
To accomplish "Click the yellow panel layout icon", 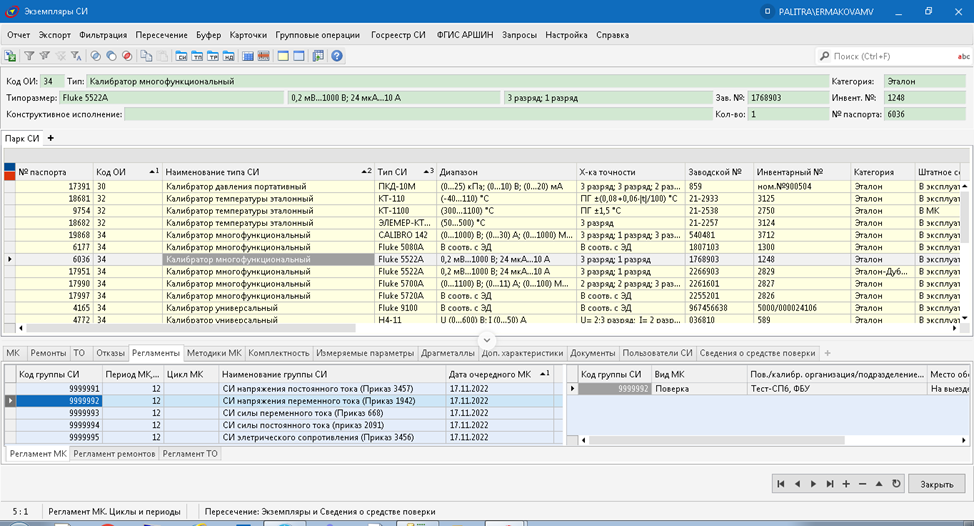I will [283, 56].
